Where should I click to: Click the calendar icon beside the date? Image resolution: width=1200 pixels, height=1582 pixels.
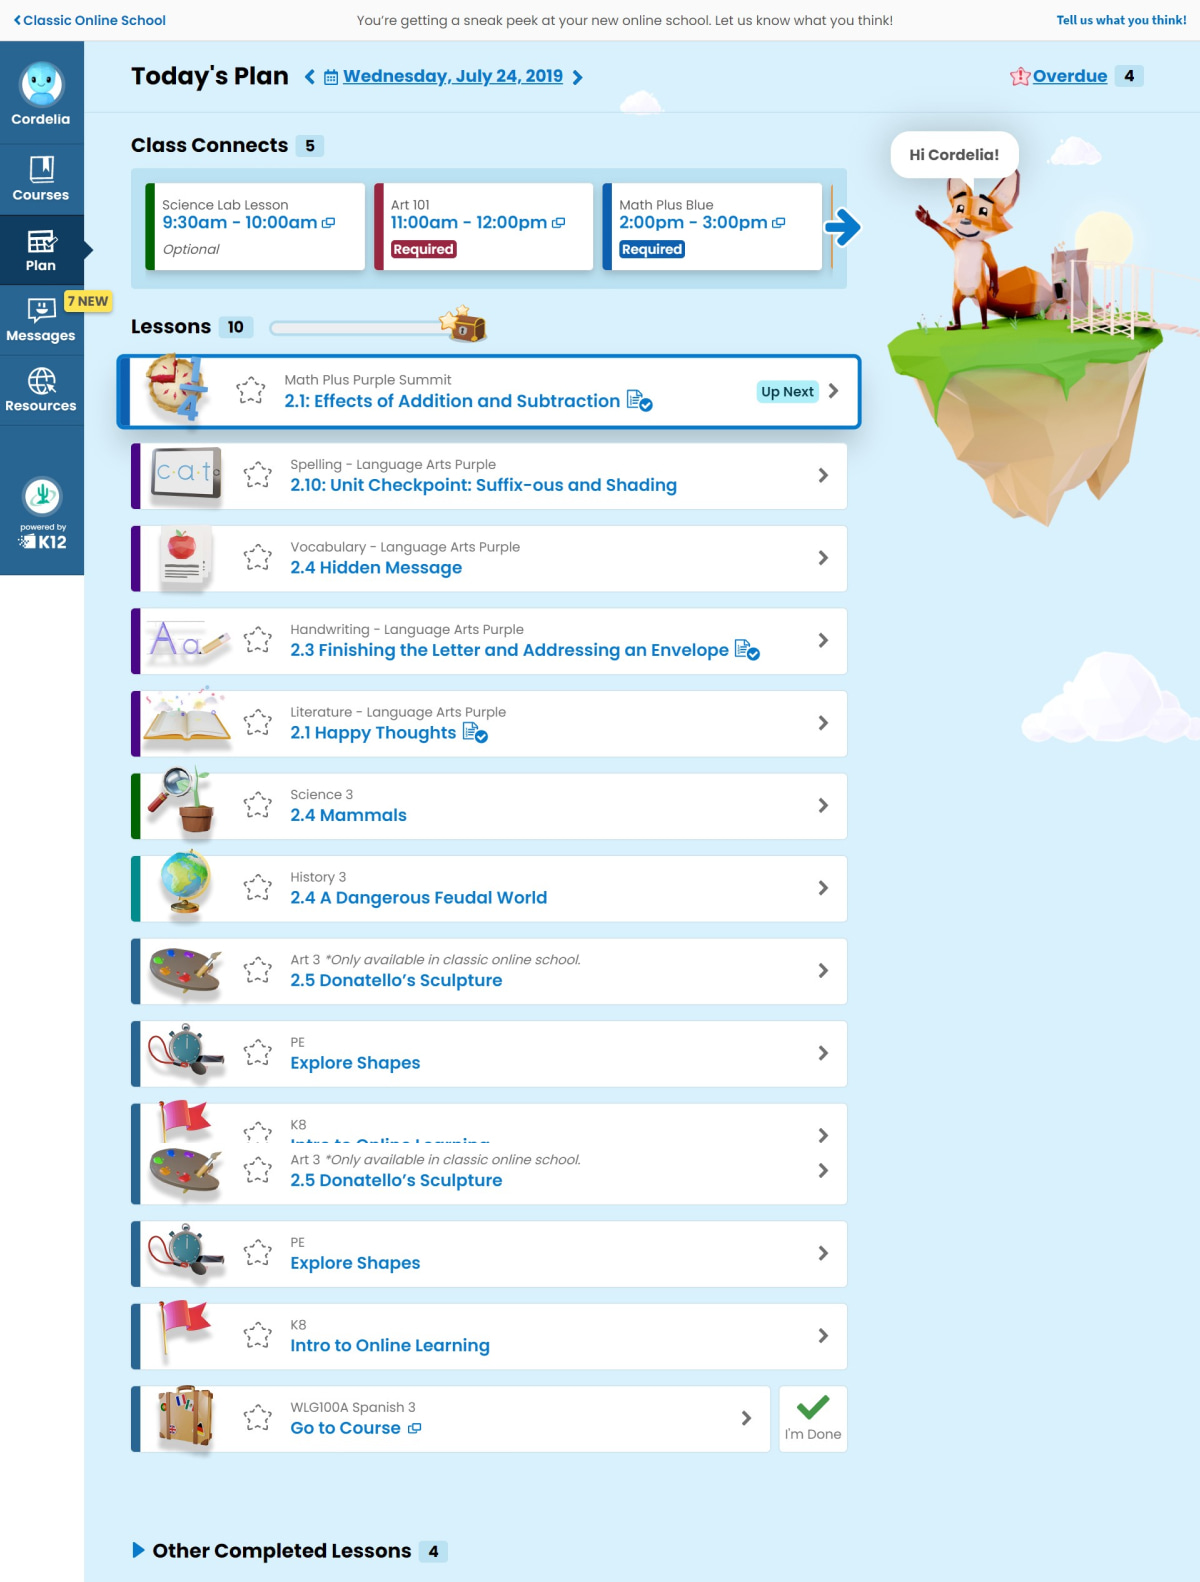[x=331, y=77]
